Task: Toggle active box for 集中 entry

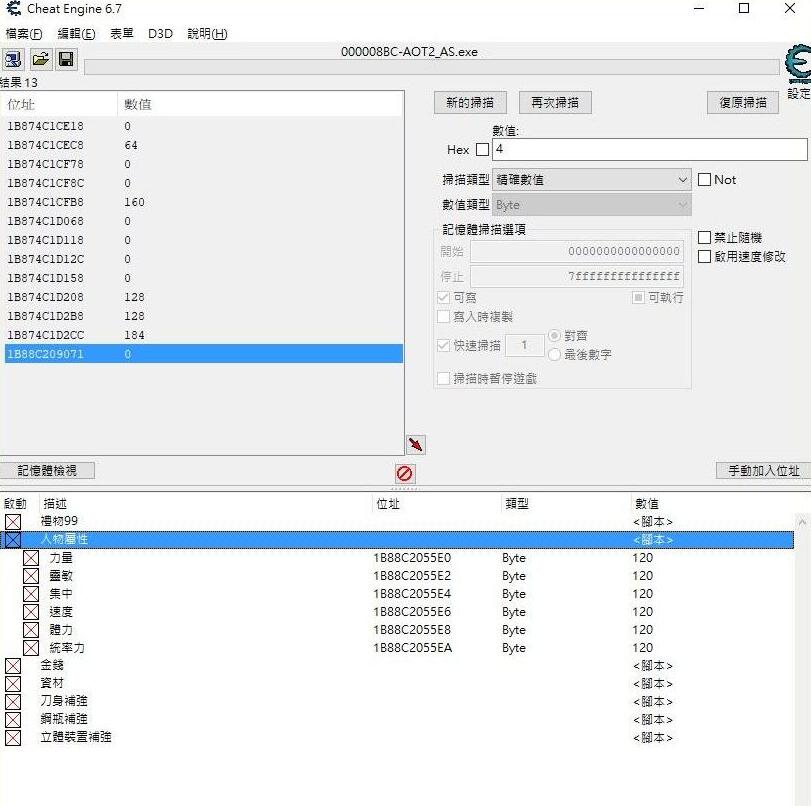Action: [31, 594]
